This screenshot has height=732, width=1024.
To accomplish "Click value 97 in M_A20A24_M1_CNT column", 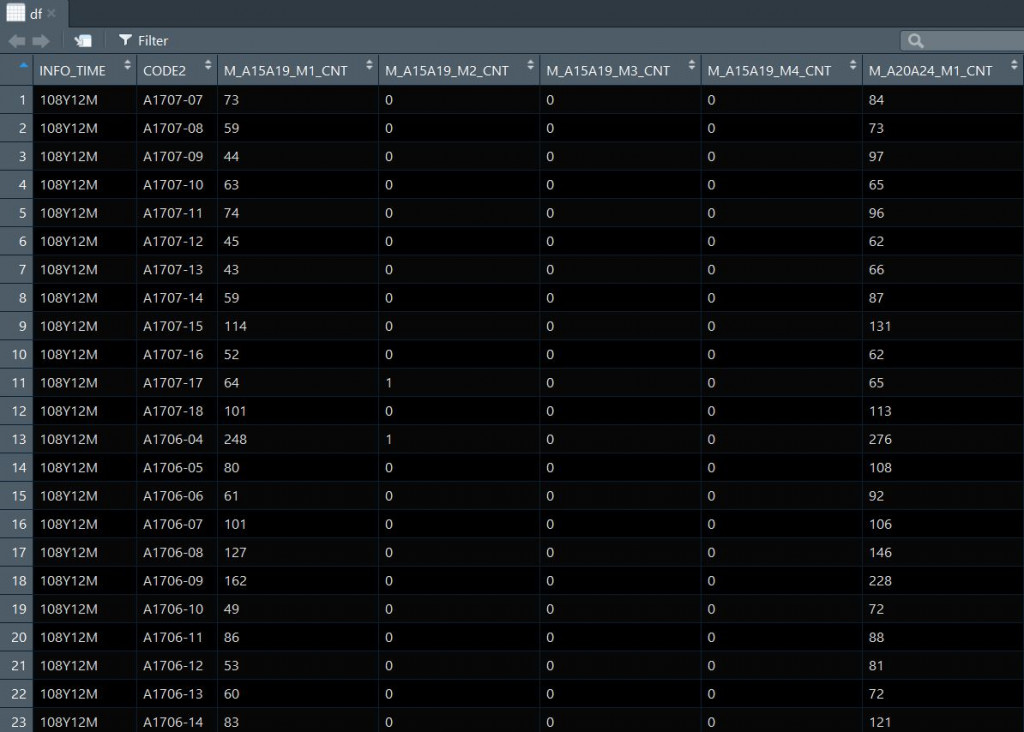I will 876,157.
